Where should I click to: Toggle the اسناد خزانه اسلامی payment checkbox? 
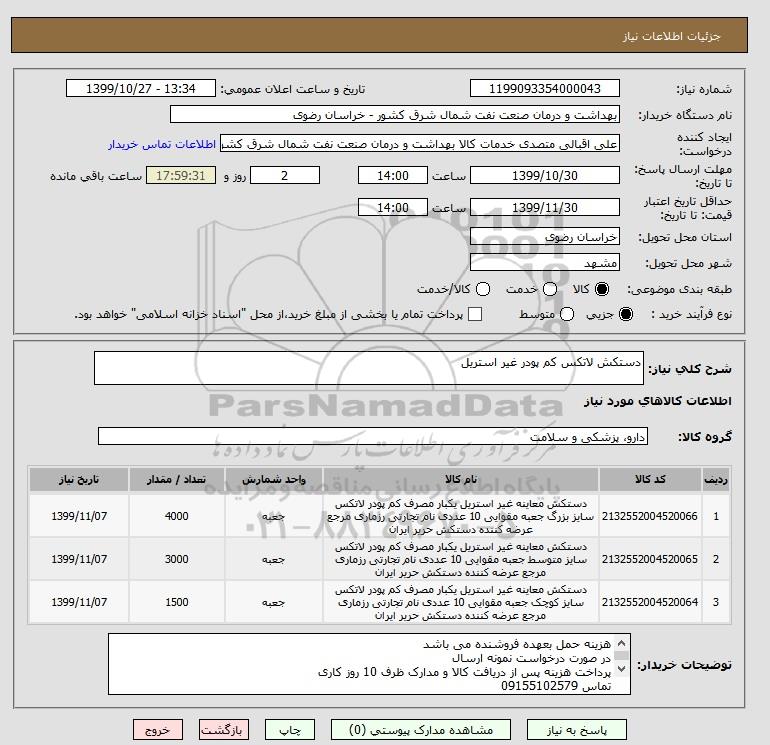[x=475, y=314]
